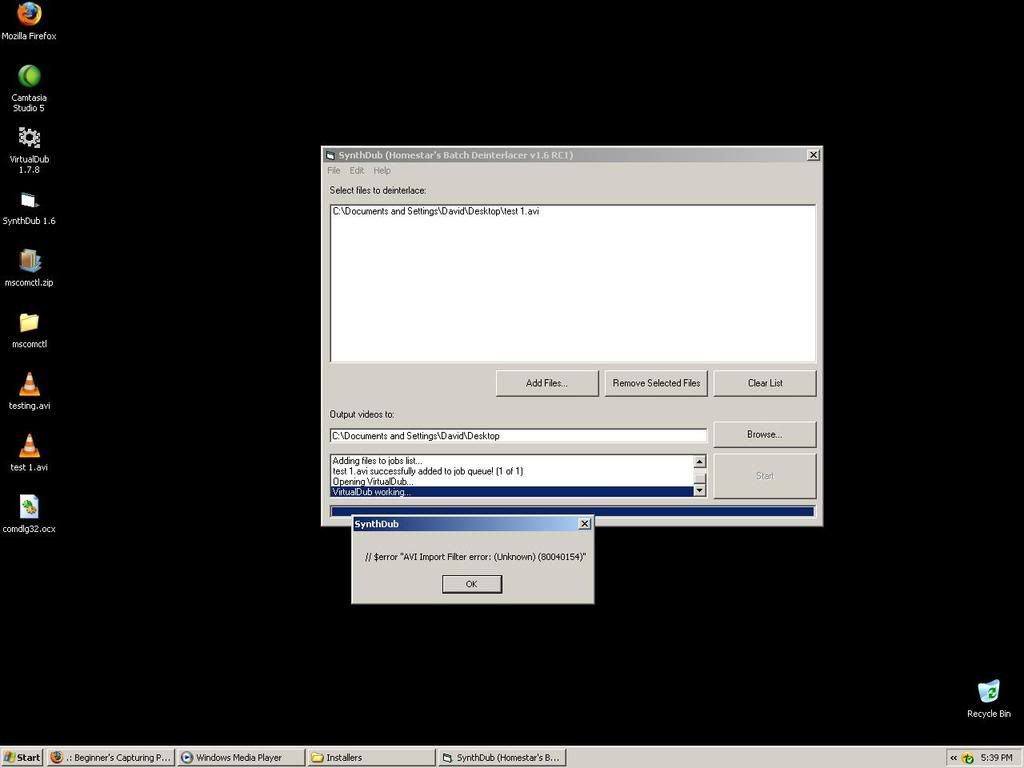
Task: Select 'Adding files to jobs list...' log line
Action: [377, 460]
